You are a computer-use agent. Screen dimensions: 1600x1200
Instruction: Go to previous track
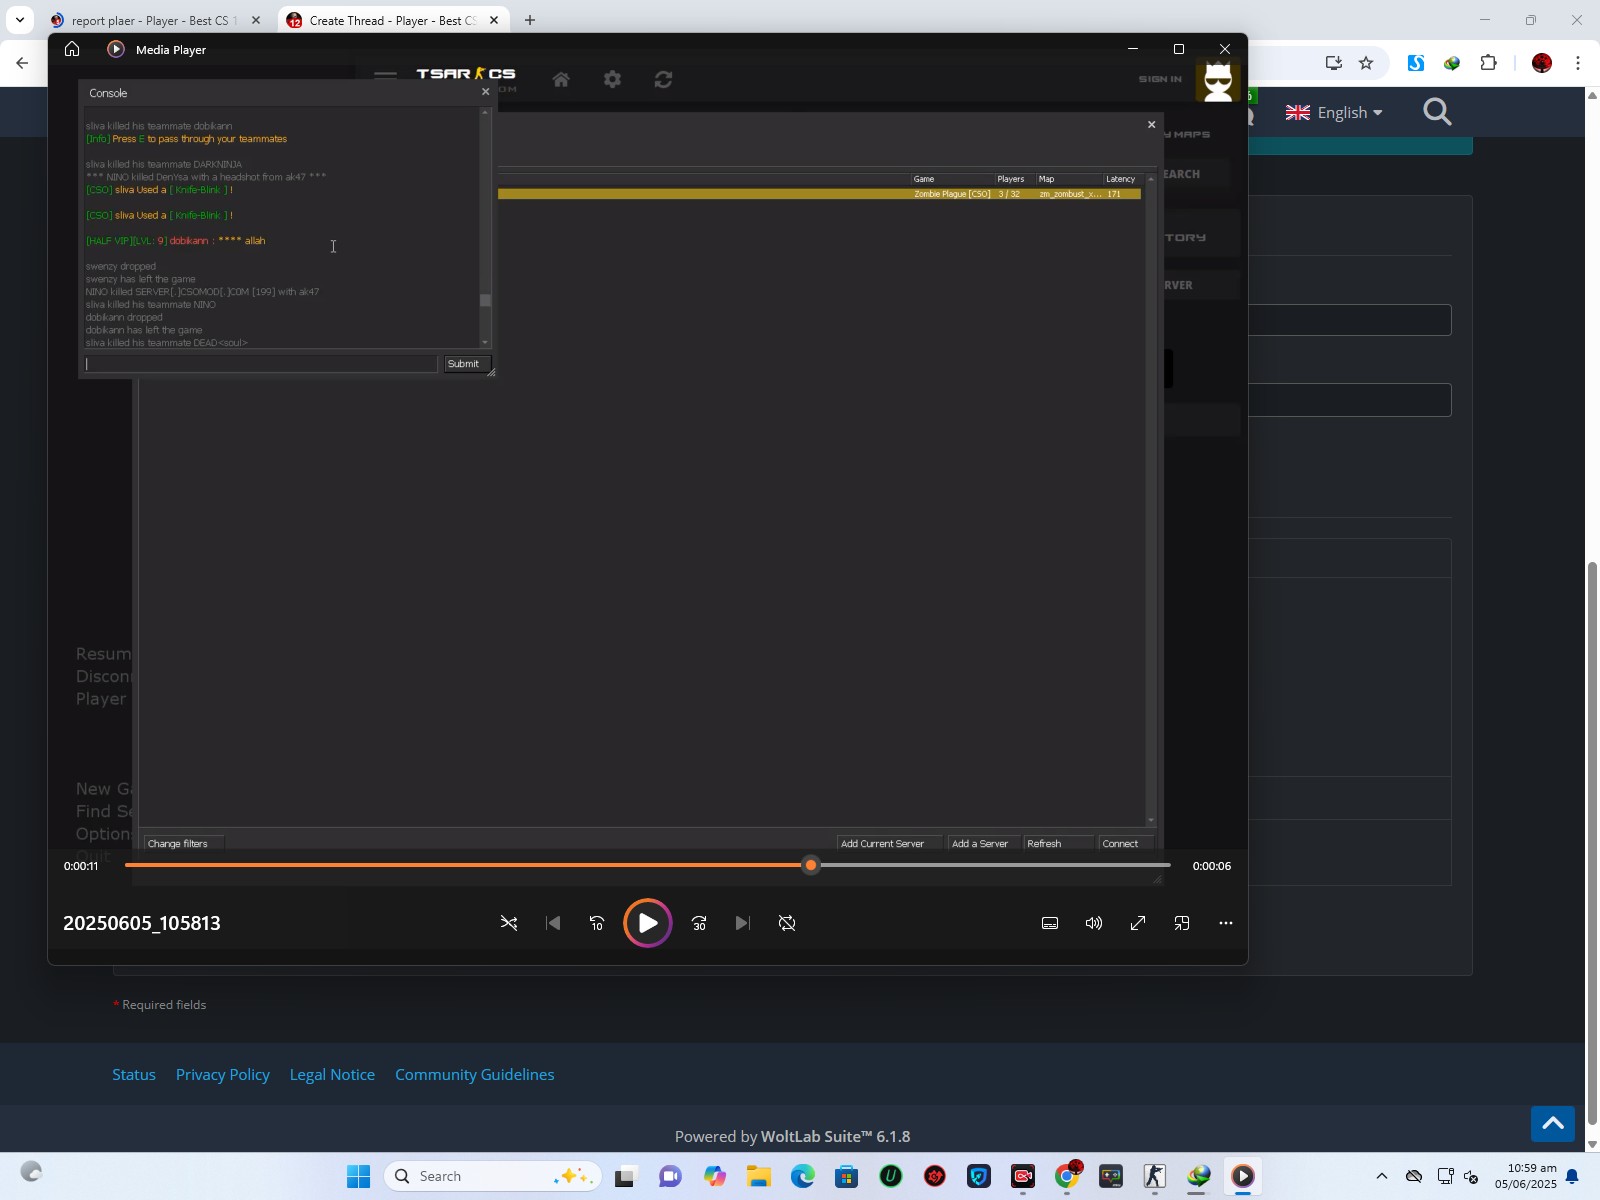point(553,923)
